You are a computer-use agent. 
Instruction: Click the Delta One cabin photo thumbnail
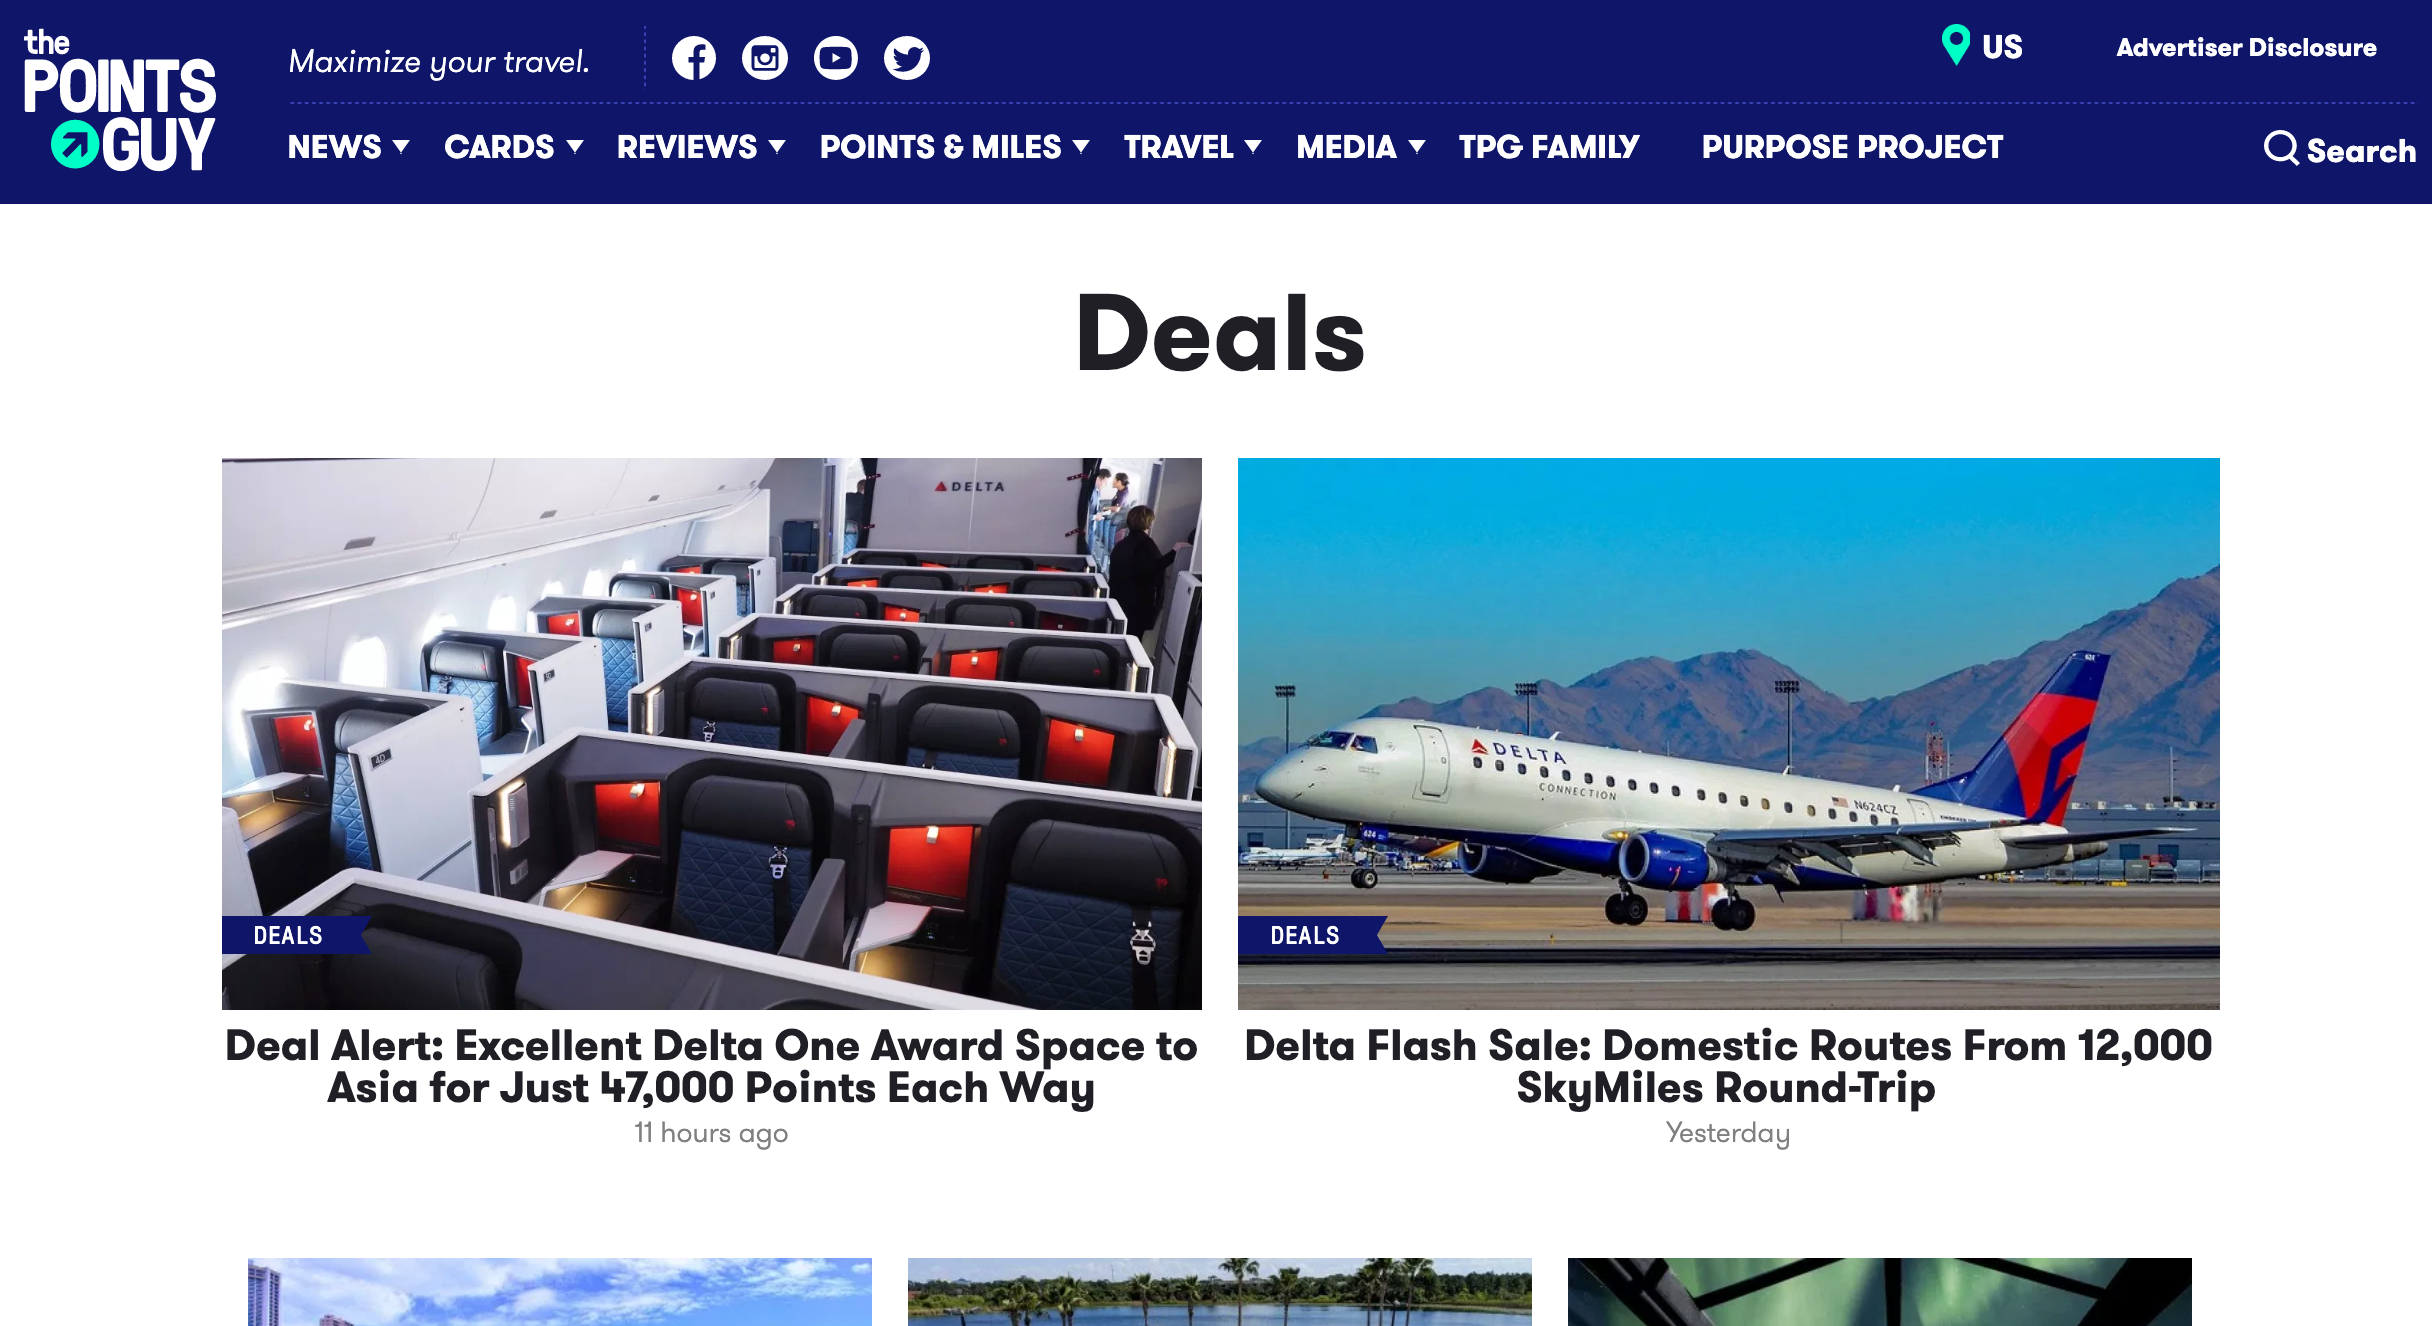tap(712, 734)
